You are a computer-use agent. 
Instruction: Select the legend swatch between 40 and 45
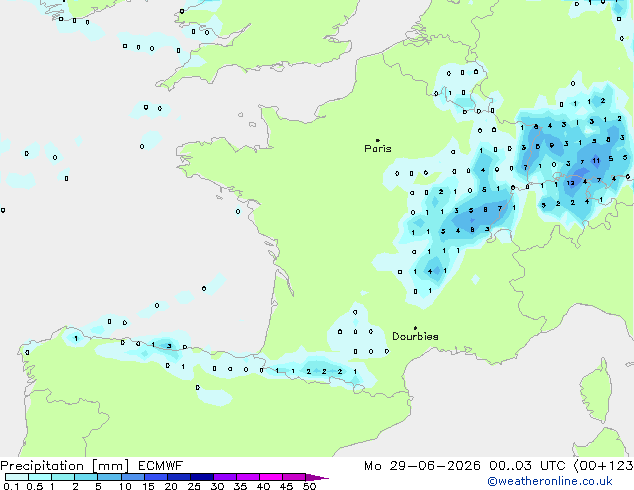[271, 477]
